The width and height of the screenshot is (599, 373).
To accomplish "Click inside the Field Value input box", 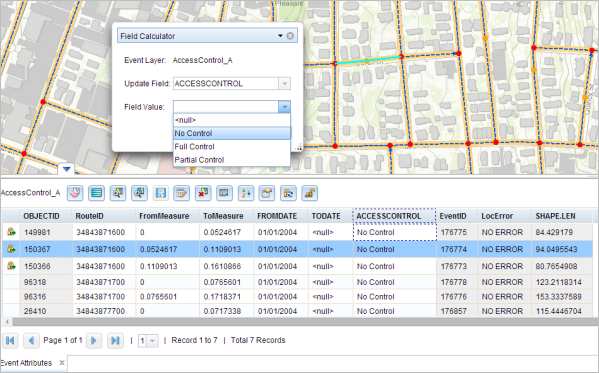I will [226, 107].
